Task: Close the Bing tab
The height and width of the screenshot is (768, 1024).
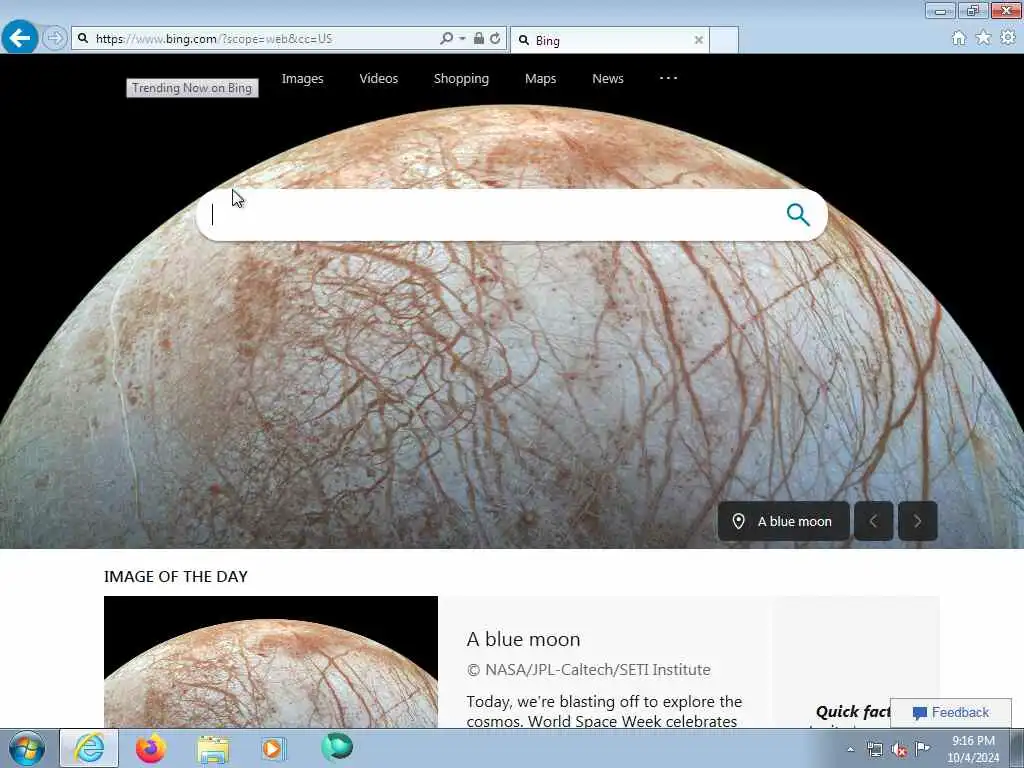Action: pos(698,40)
